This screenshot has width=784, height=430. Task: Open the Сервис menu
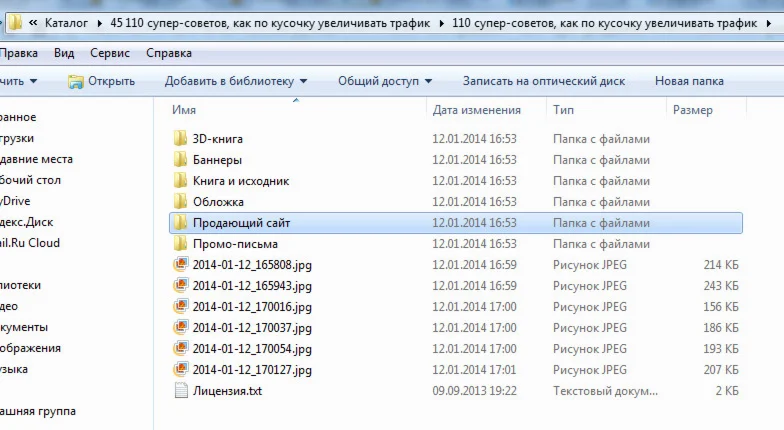(x=110, y=53)
